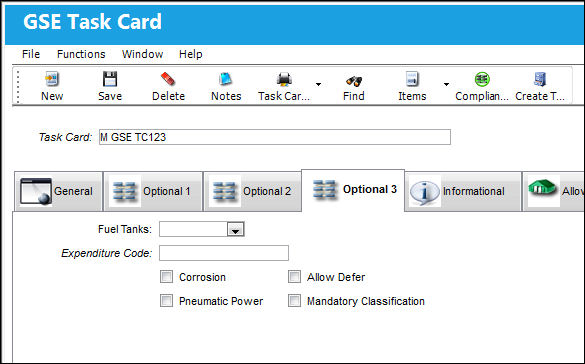The height and width of the screenshot is (364, 585).
Task: Click the Expenditure Code label link
Action: (107, 253)
